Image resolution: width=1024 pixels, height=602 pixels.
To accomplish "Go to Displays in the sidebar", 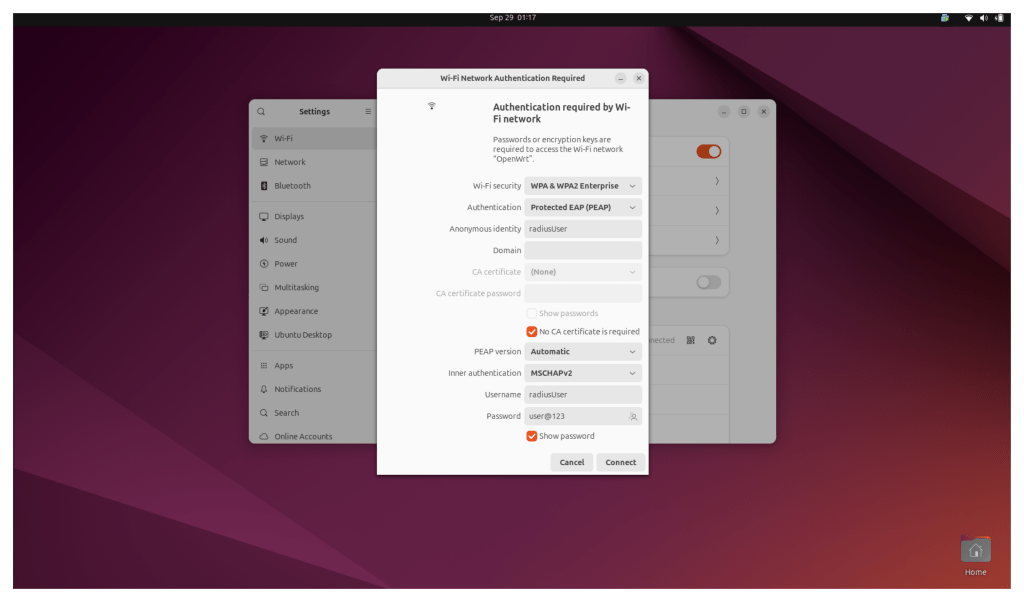I will [x=289, y=217].
